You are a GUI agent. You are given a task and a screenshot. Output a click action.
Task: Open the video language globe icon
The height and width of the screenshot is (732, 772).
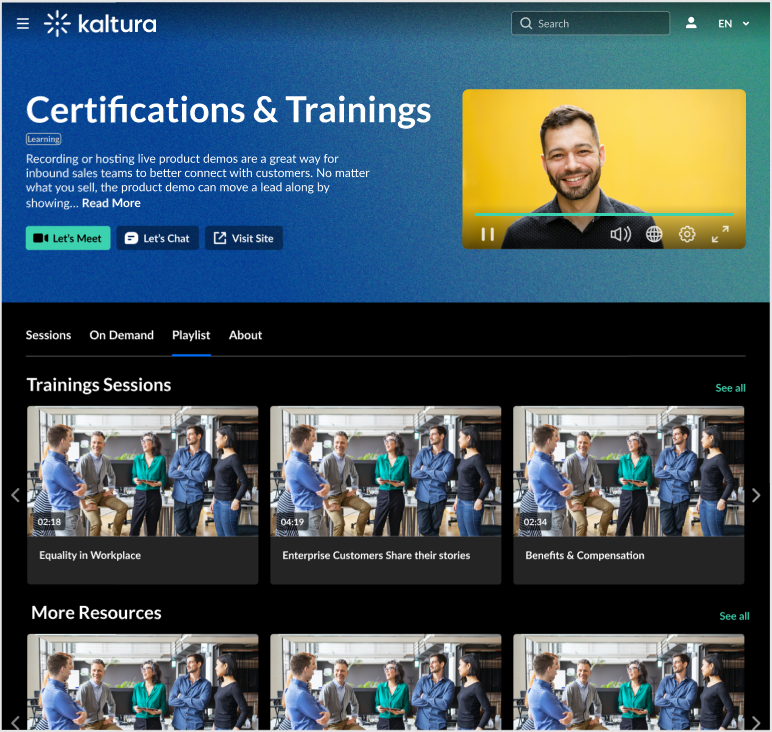654,234
